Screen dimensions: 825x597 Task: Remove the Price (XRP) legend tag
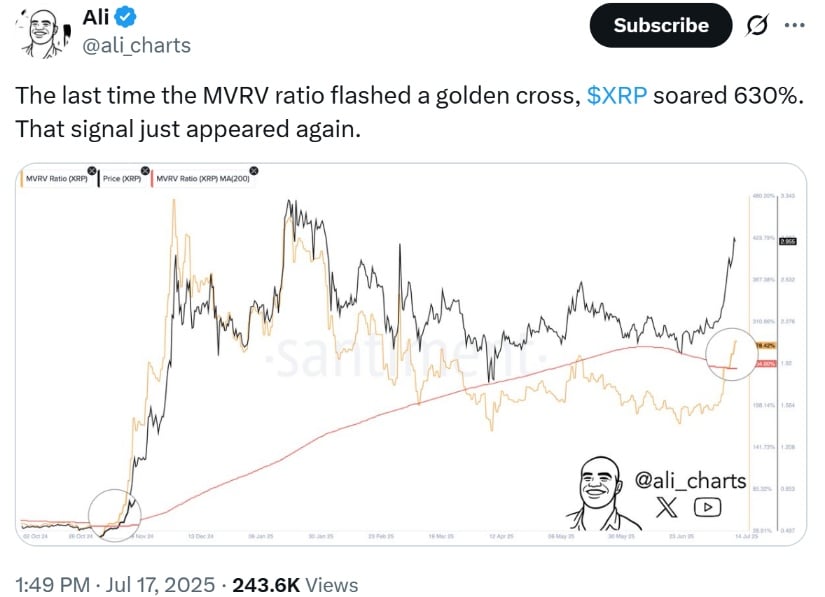tap(145, 170)
